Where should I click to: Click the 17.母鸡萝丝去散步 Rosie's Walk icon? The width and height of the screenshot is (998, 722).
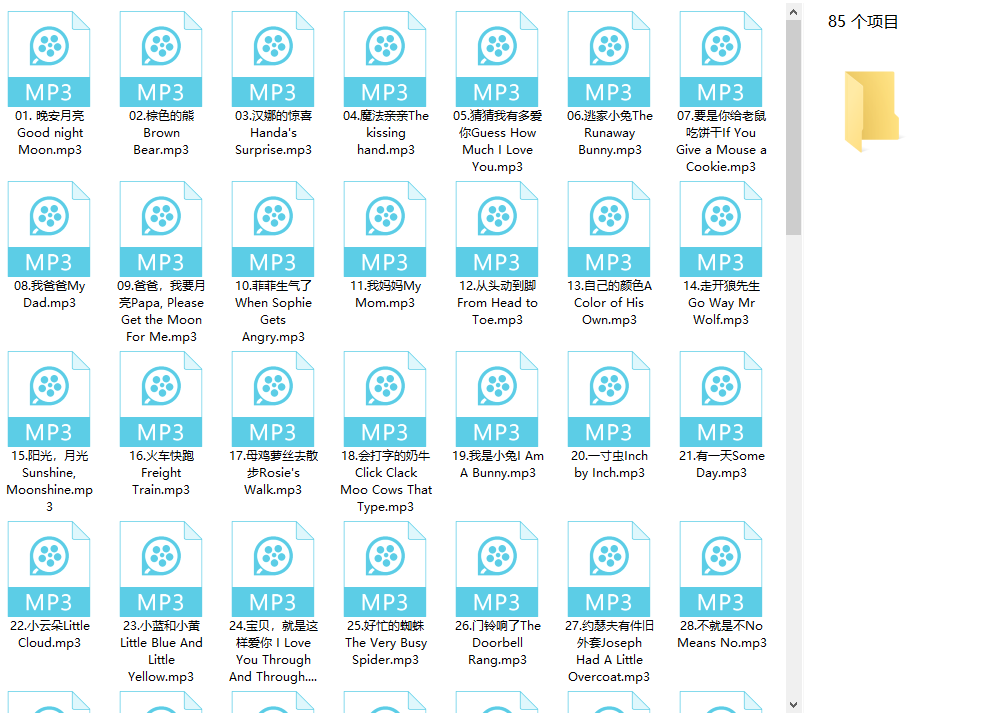pyautogui.click(x=273, y=399)
